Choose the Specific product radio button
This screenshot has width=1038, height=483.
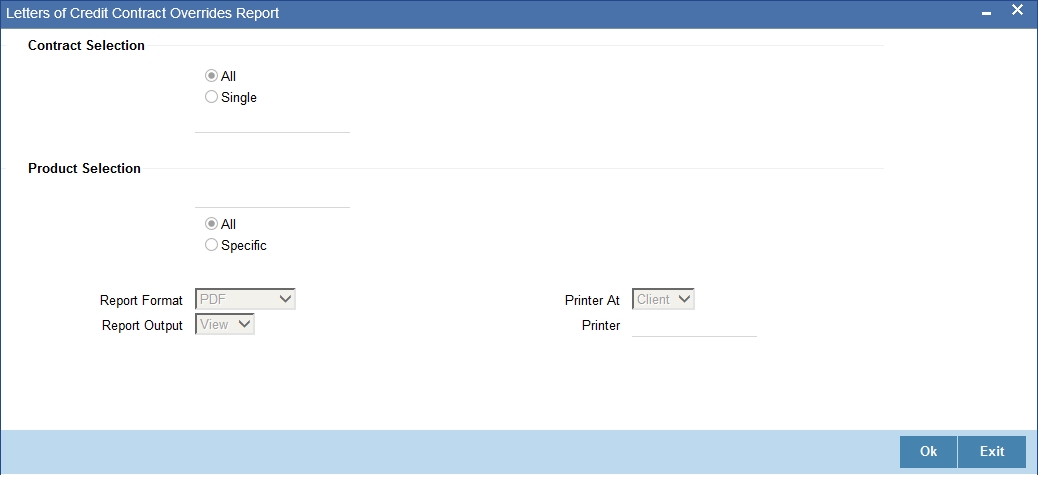[x=211, y=245]
